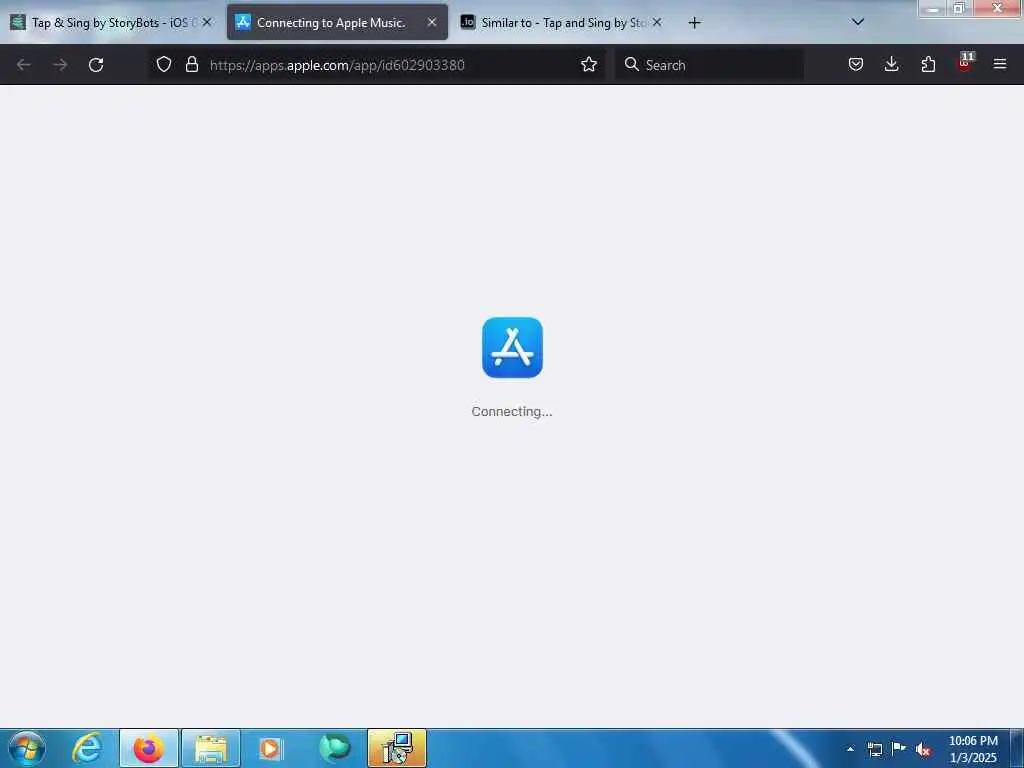The image size is (1024, 768).
Task: Go back with the back arrow
Action: pos(24,65)
